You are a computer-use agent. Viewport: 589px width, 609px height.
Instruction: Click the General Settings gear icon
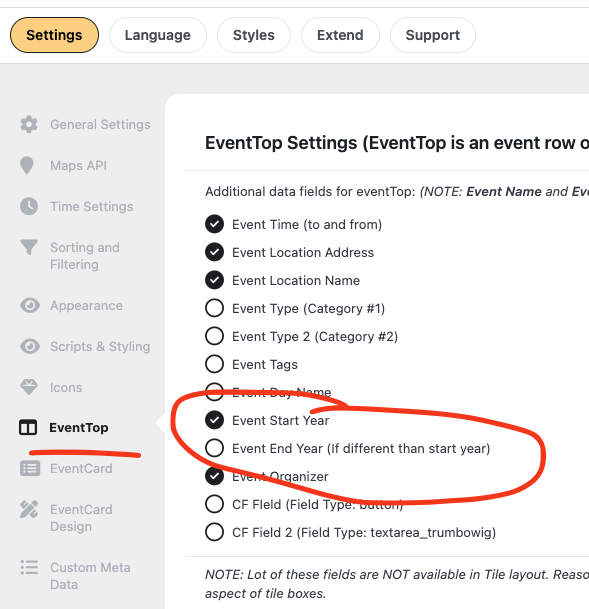[29, 124]
